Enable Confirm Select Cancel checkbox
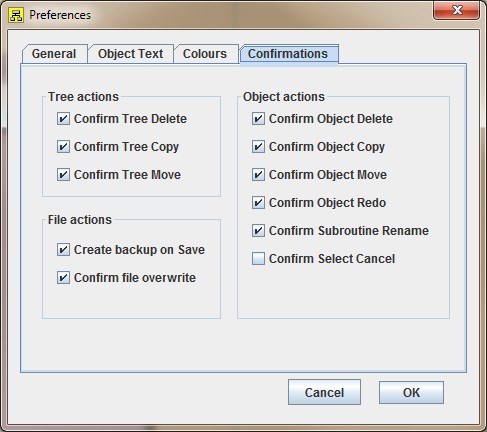Screen dimensions: 487x432 coord(258,259)
